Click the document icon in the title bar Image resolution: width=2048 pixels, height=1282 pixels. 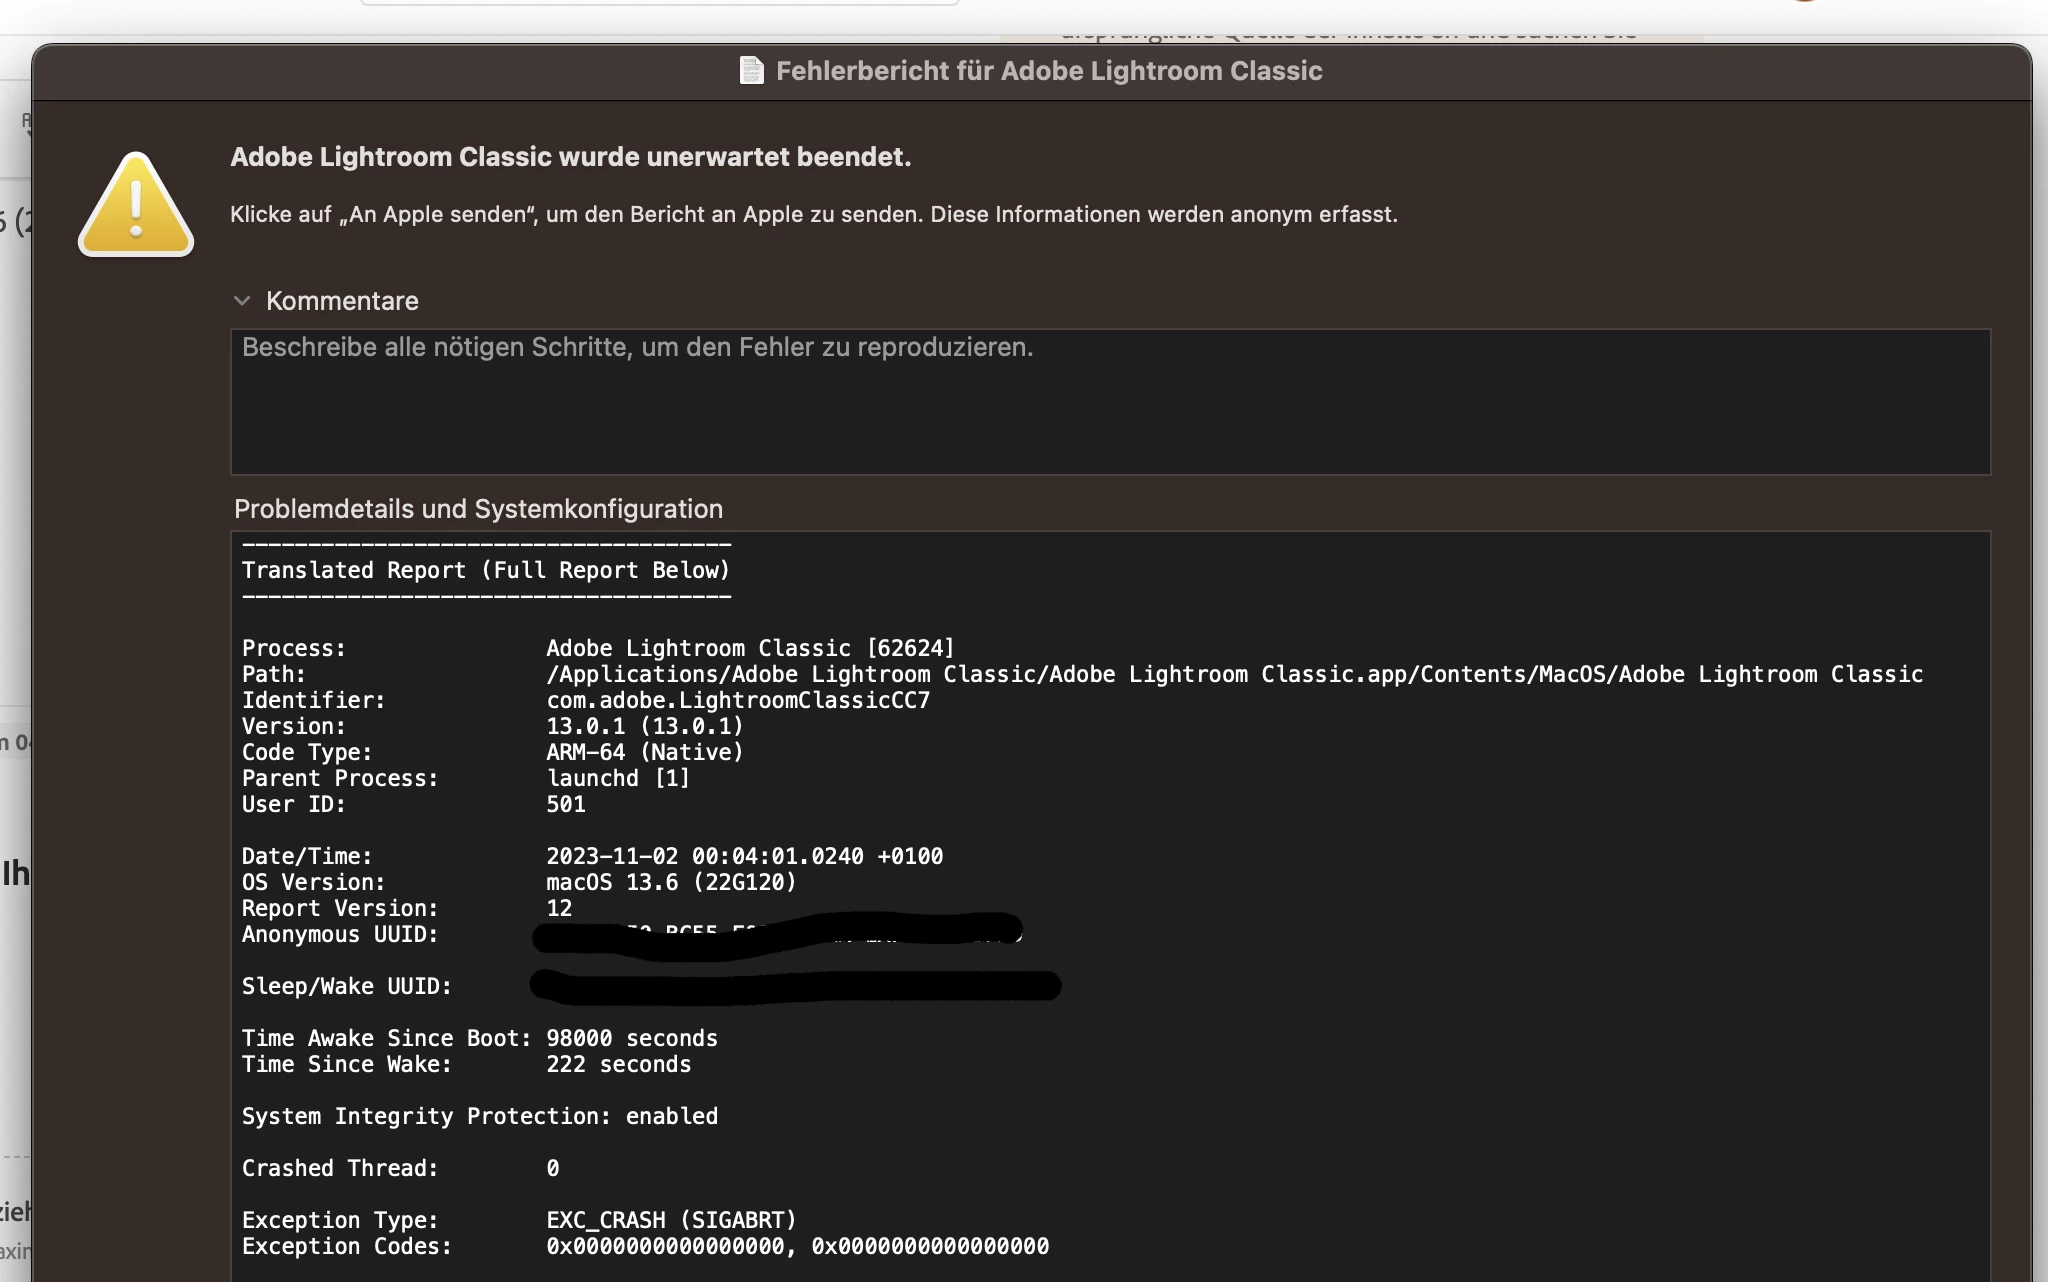click(x=751, y=71)
